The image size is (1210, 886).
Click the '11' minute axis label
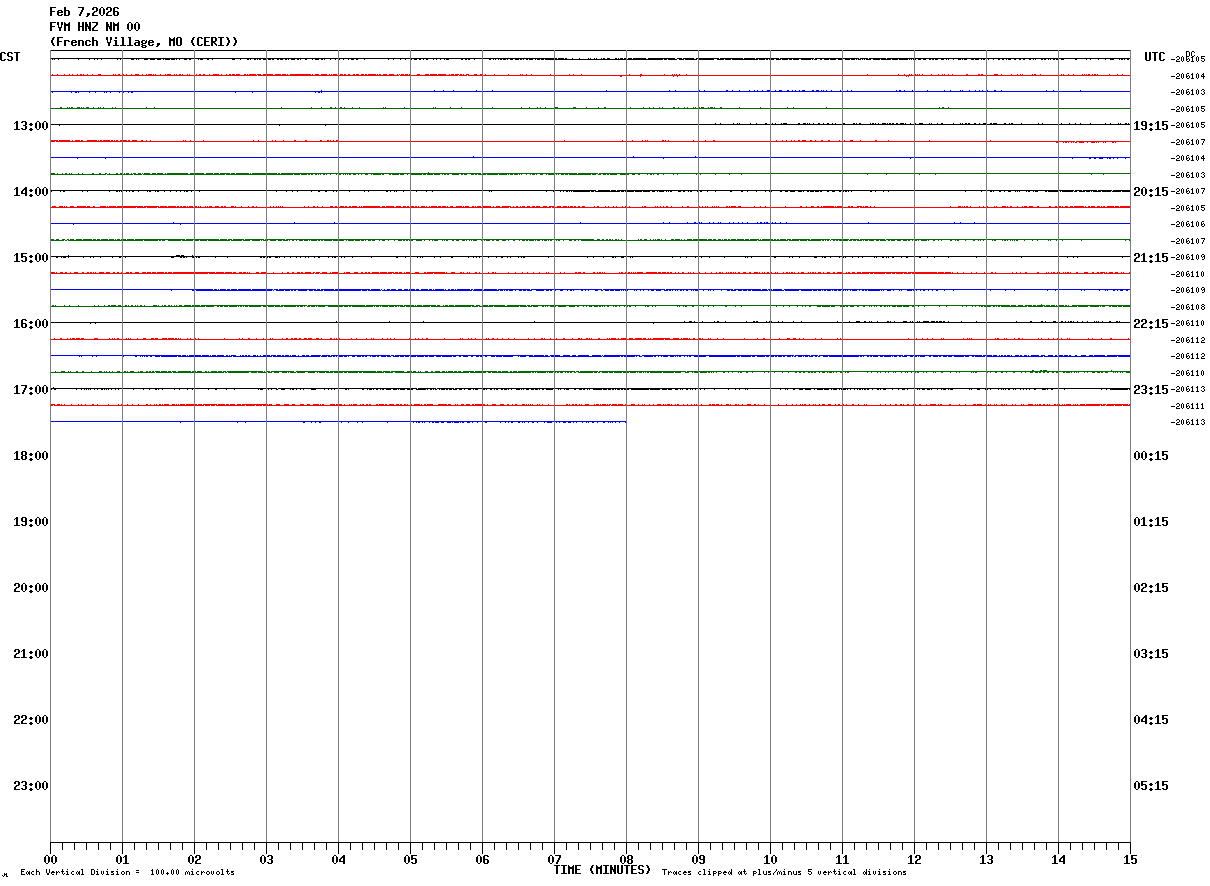842,859
